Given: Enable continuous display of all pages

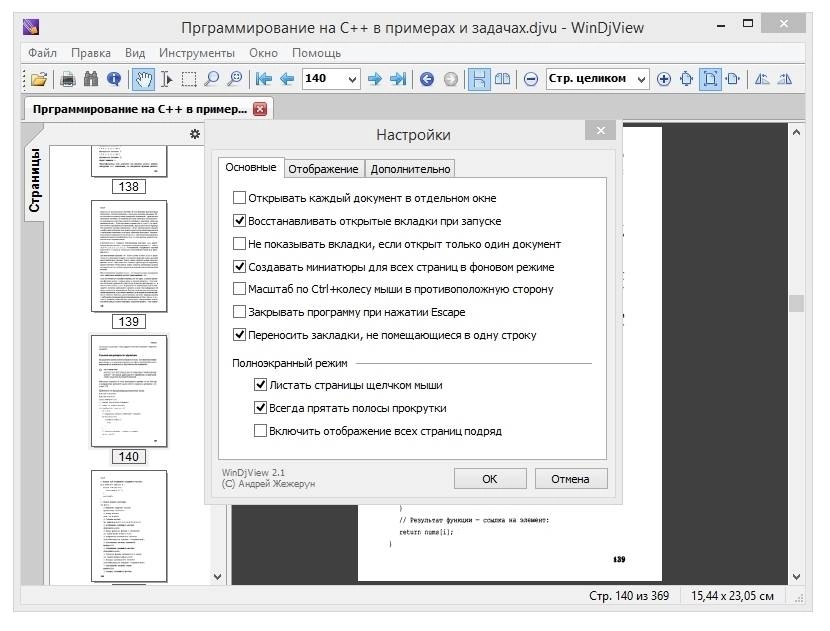Looking at the screenshot, I should click(260, 430).
